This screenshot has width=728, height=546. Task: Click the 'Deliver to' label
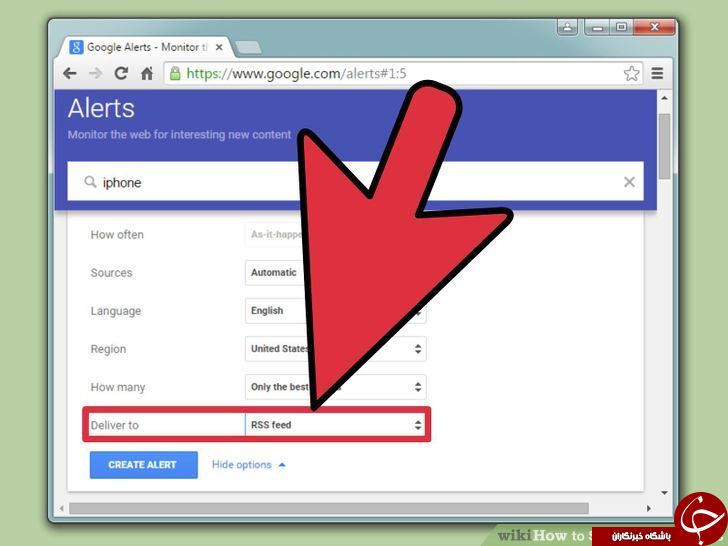coord(115,425)
